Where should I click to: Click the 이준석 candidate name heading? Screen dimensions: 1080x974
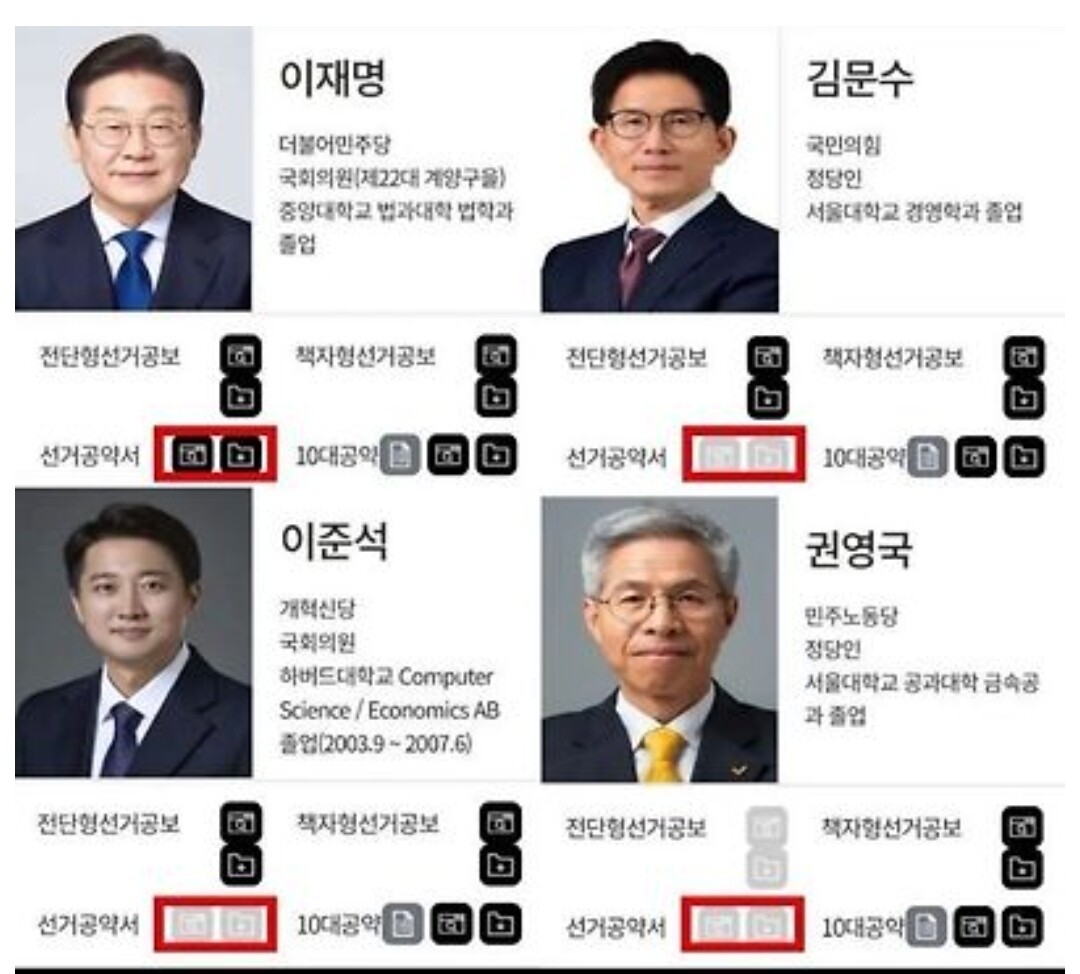(334, 542)
